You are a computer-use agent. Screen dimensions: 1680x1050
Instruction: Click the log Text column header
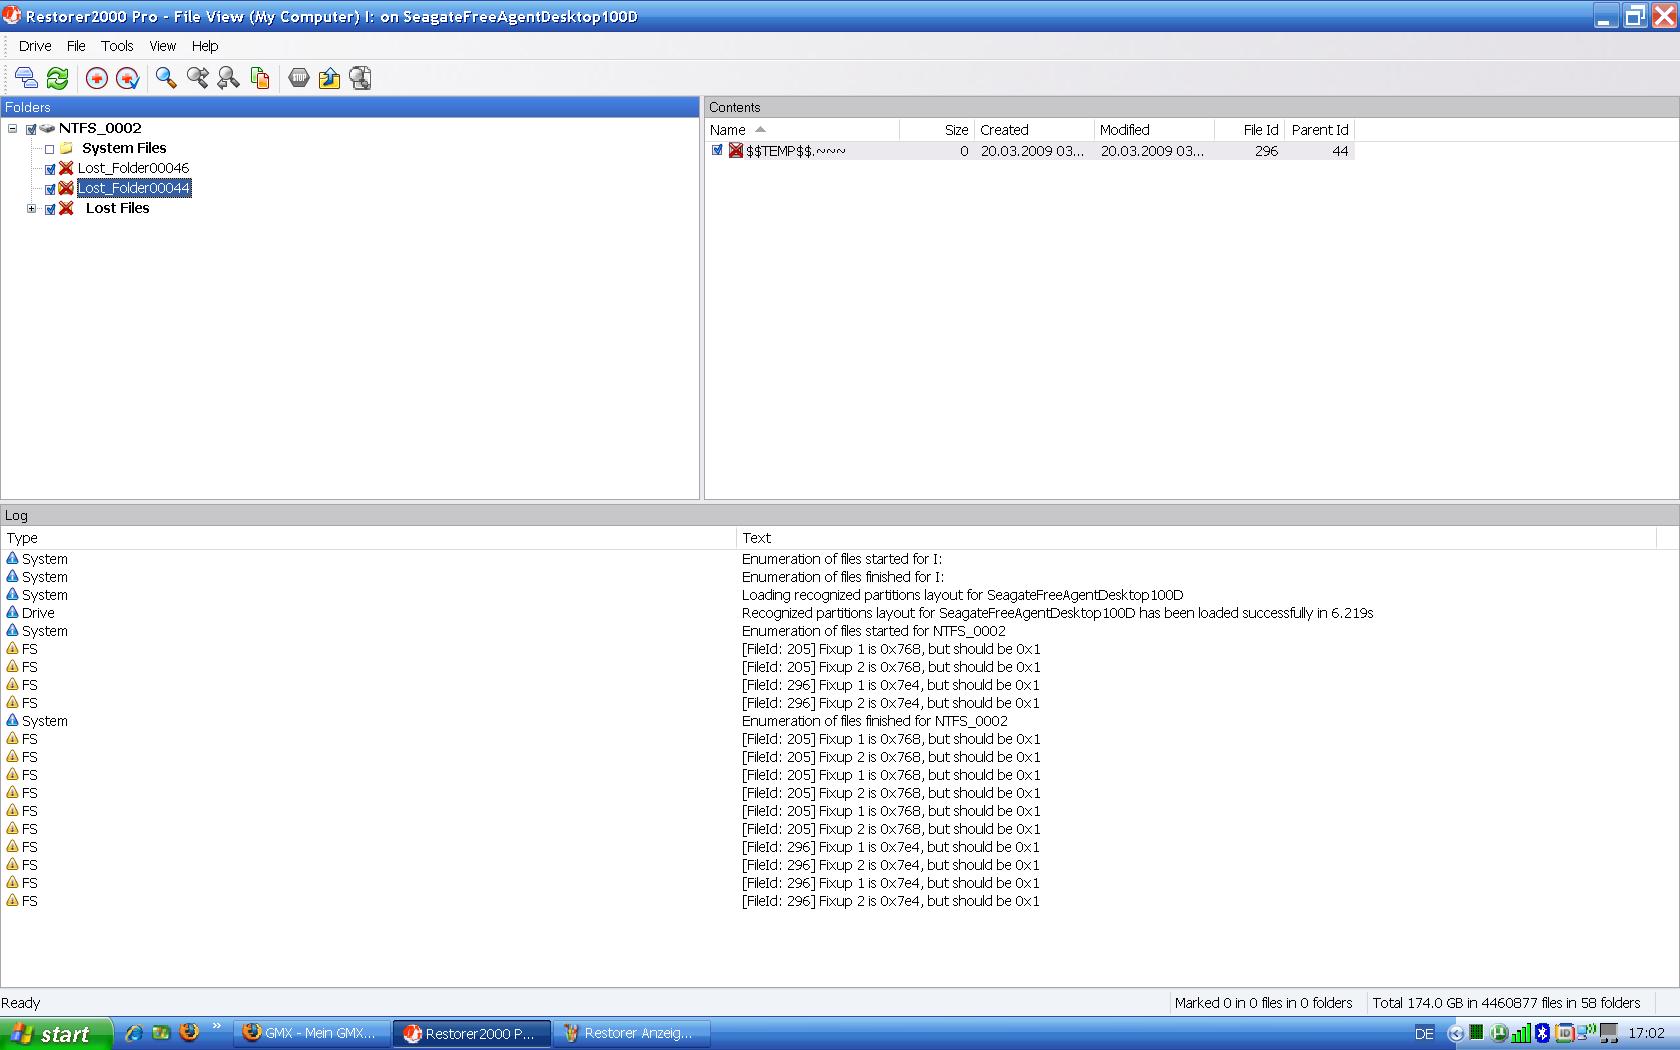pos(1197,538)
